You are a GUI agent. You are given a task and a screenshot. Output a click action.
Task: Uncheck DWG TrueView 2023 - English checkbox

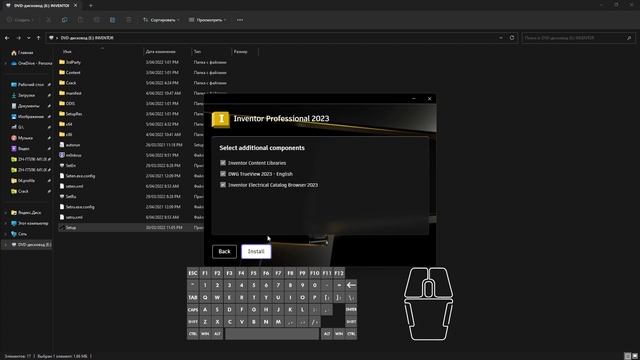click(x=223, y=174)
